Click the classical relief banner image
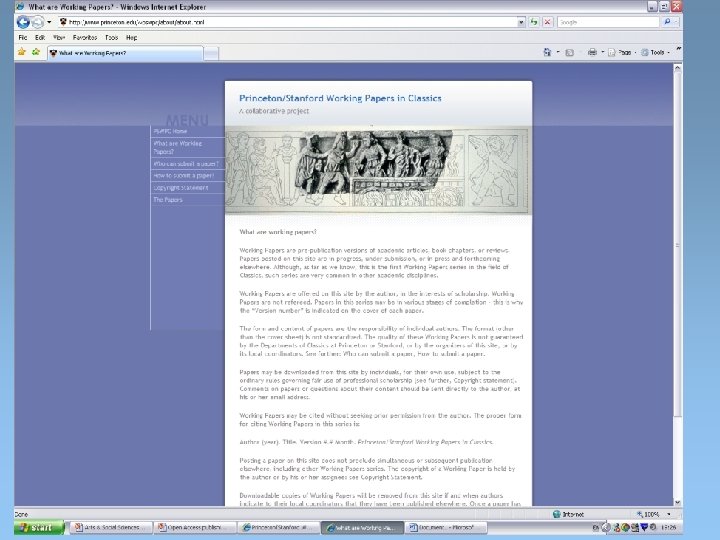Screen dimensions: 720x540 coord(378,170)
